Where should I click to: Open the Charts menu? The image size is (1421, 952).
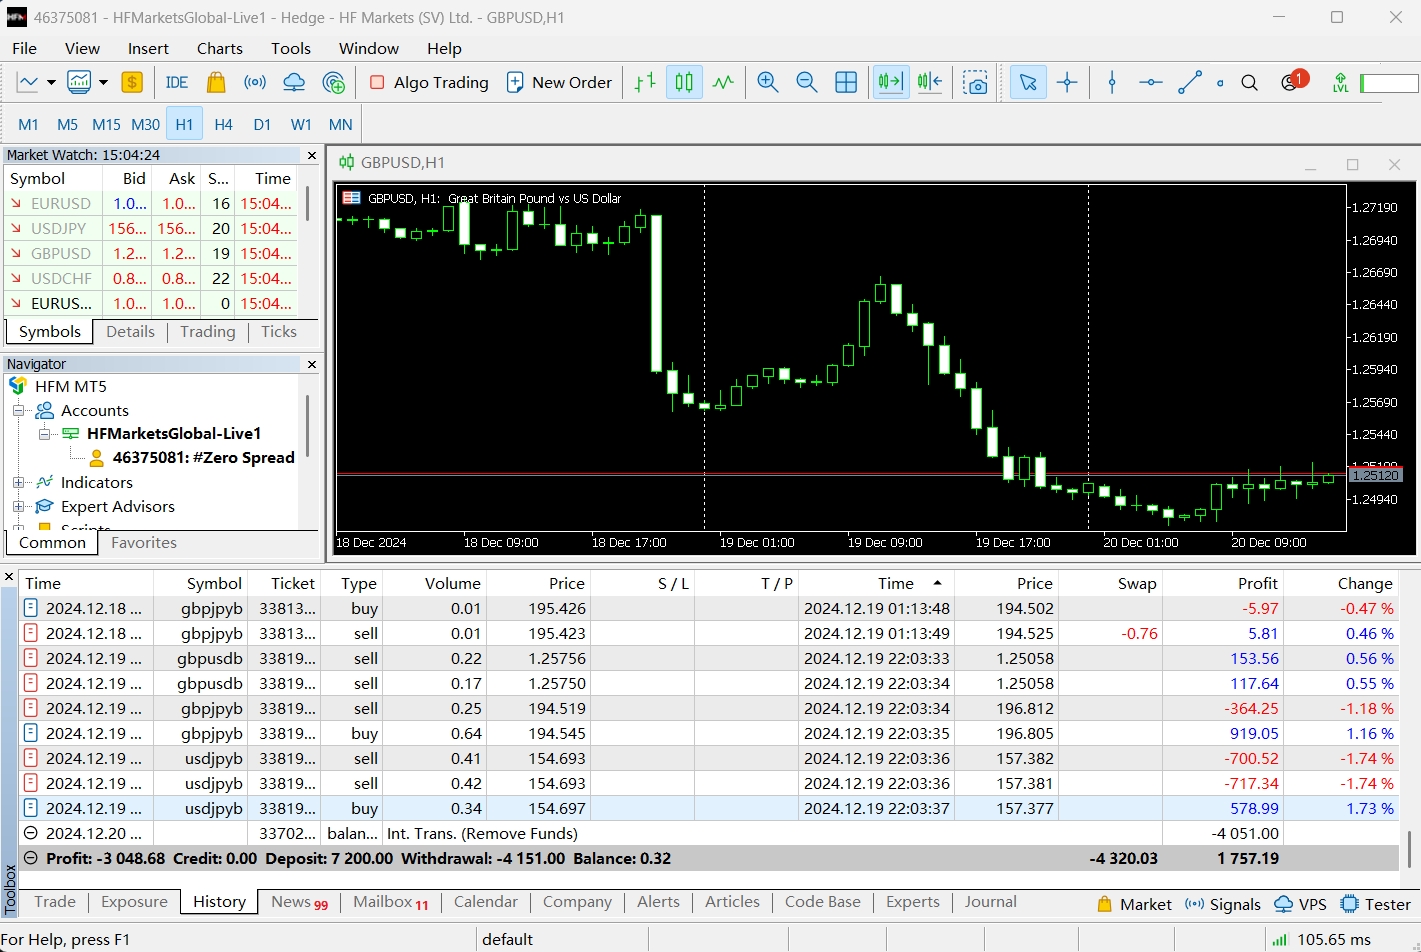pyautogui.click(x=219, y=48)
